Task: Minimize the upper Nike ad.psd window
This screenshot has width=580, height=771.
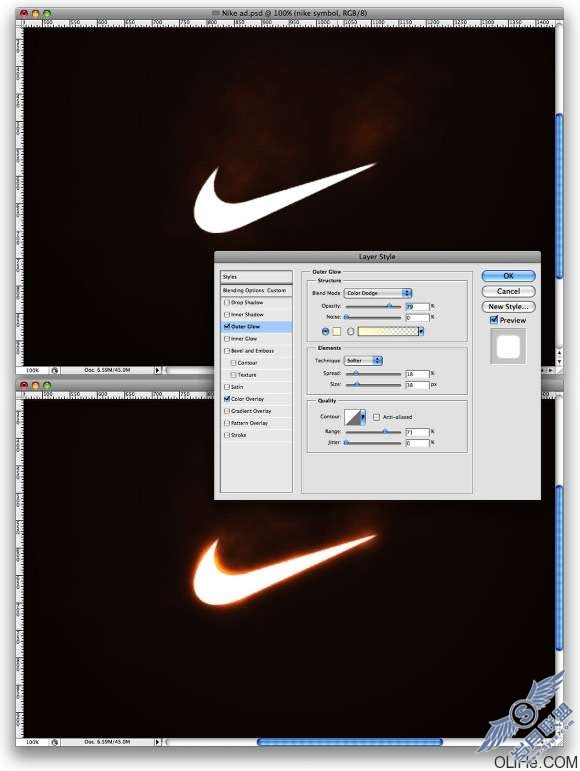Action: [x=35, y=14]
